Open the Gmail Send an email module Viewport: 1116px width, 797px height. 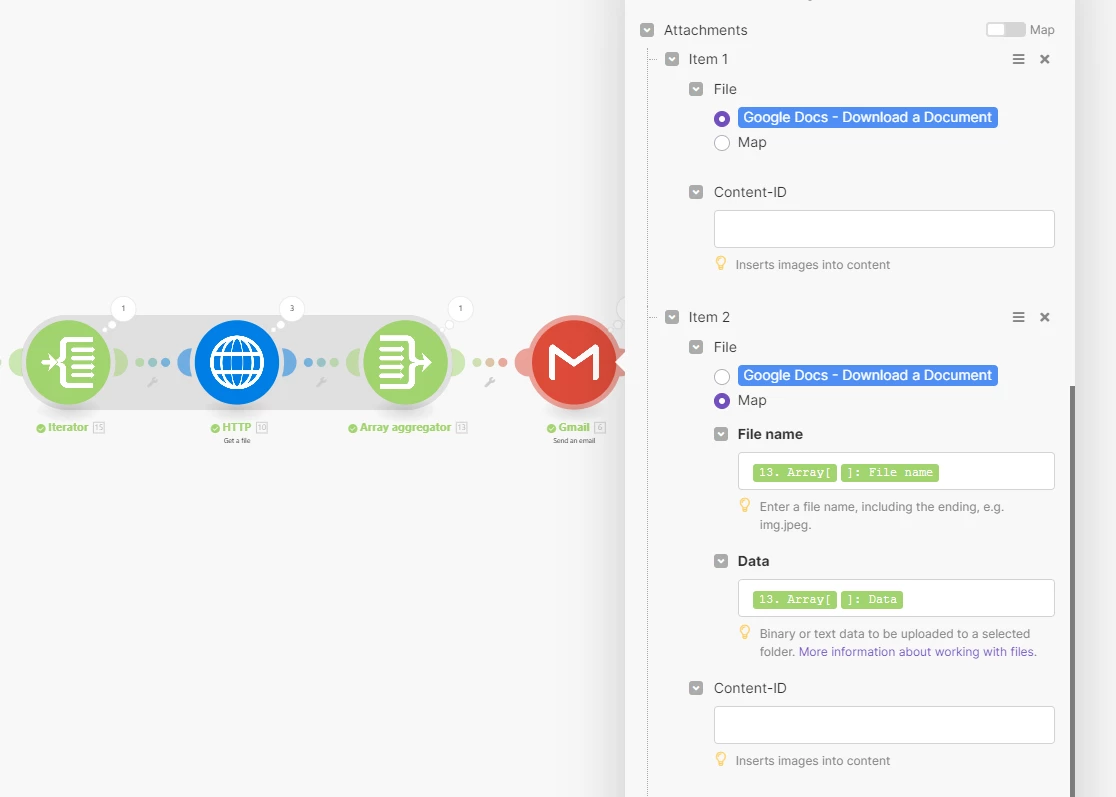point(574,362)
